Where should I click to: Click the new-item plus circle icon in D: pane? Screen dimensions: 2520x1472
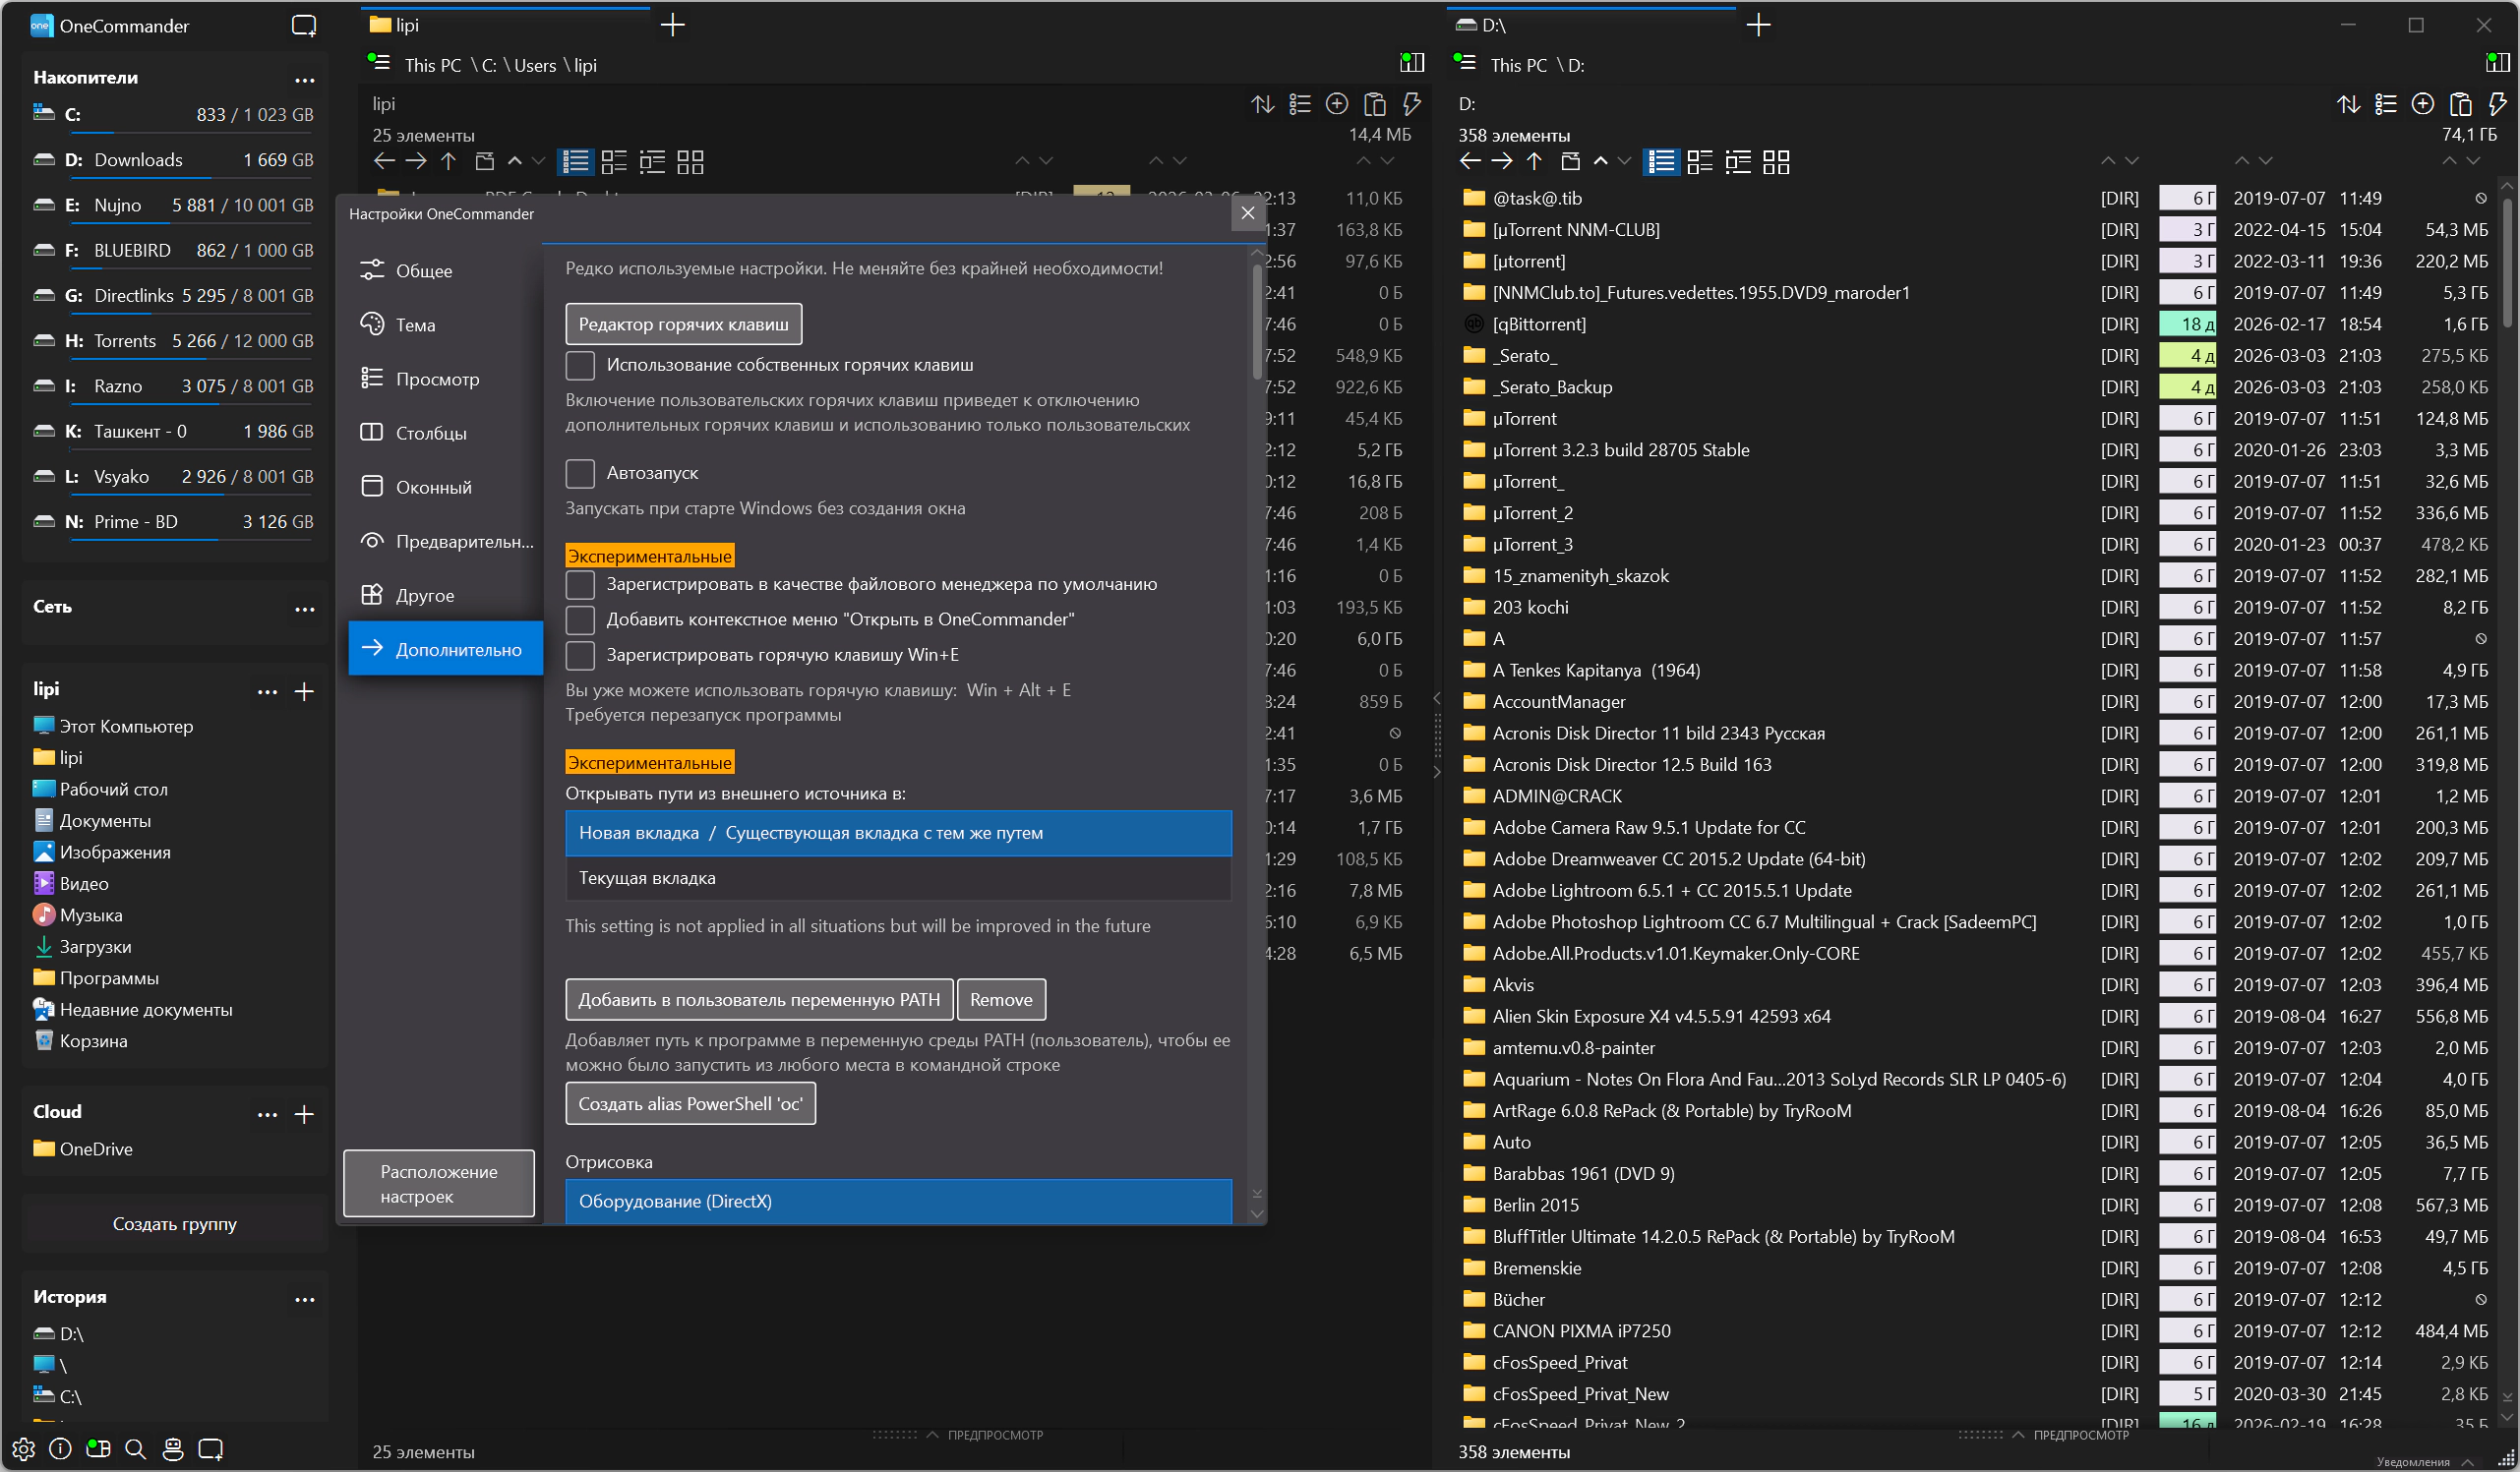[x=2422, y=104]
